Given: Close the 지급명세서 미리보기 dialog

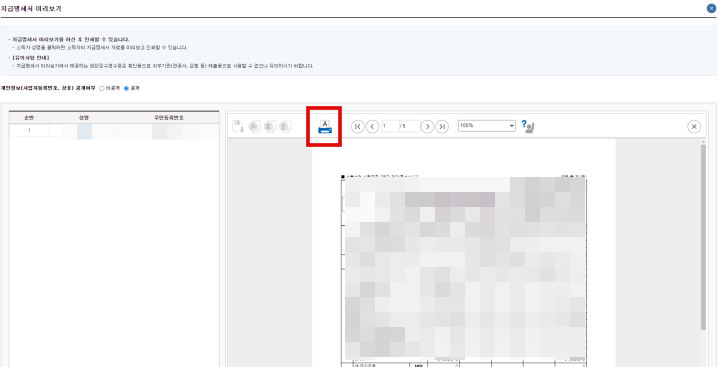Looking at the screenshot, I should tap(712, 8).
